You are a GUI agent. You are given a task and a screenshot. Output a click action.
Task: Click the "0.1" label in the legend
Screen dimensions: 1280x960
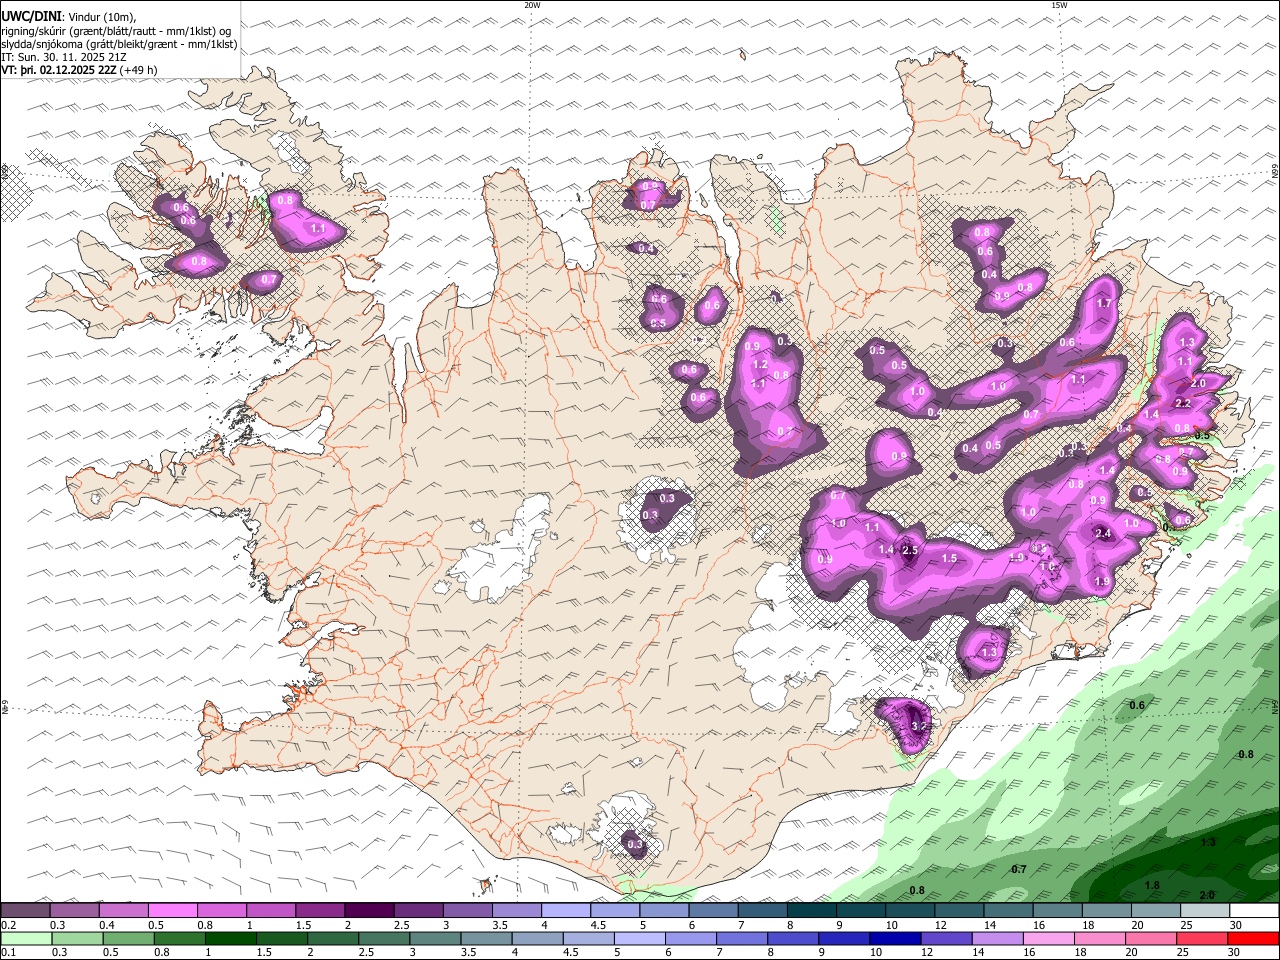tap(8, 952)
